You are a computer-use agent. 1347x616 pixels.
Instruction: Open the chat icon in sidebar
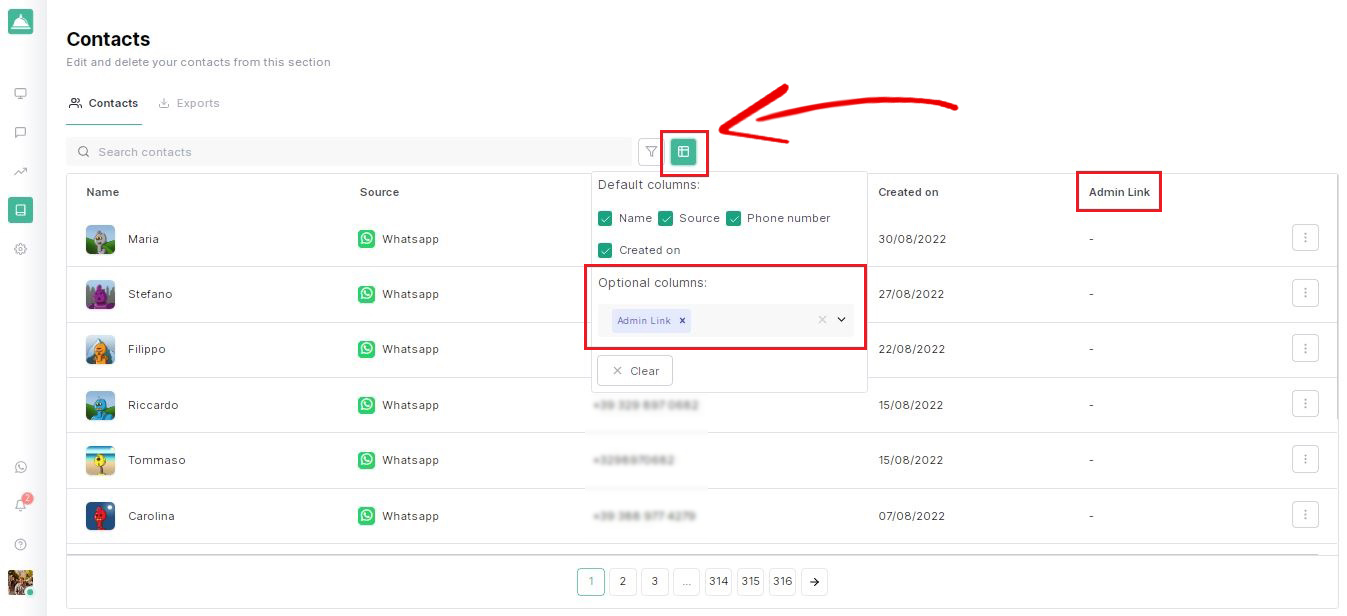pyautogui.click(x=20, y=132)
